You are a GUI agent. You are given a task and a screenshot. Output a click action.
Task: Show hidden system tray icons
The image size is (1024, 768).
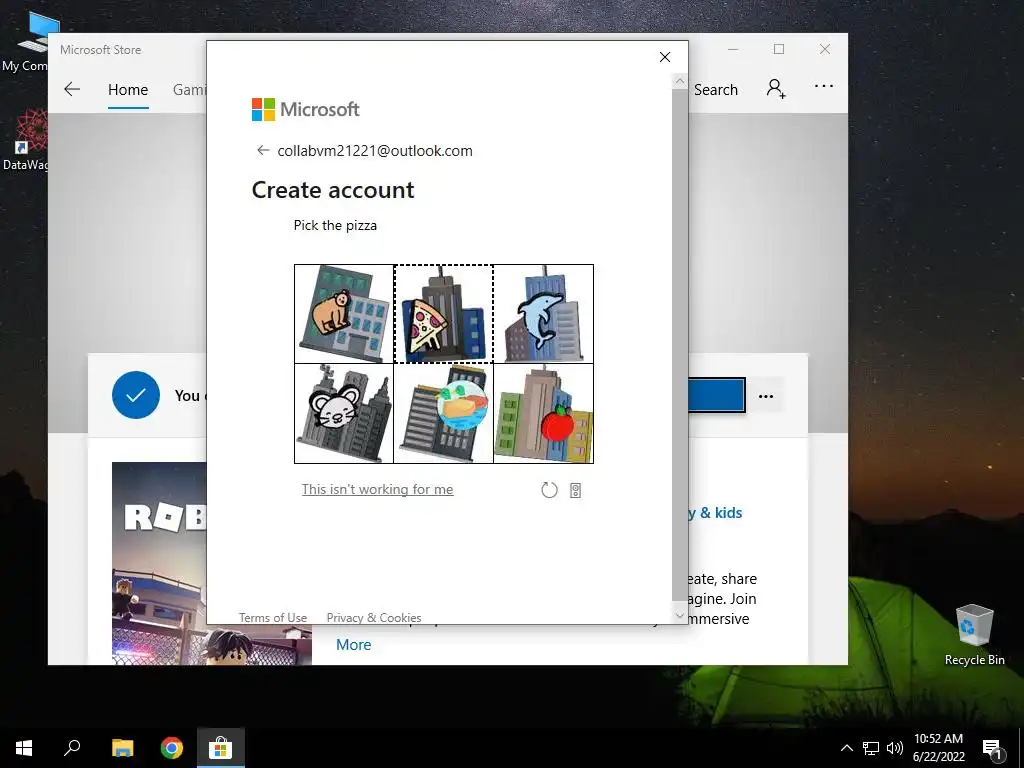846,748
